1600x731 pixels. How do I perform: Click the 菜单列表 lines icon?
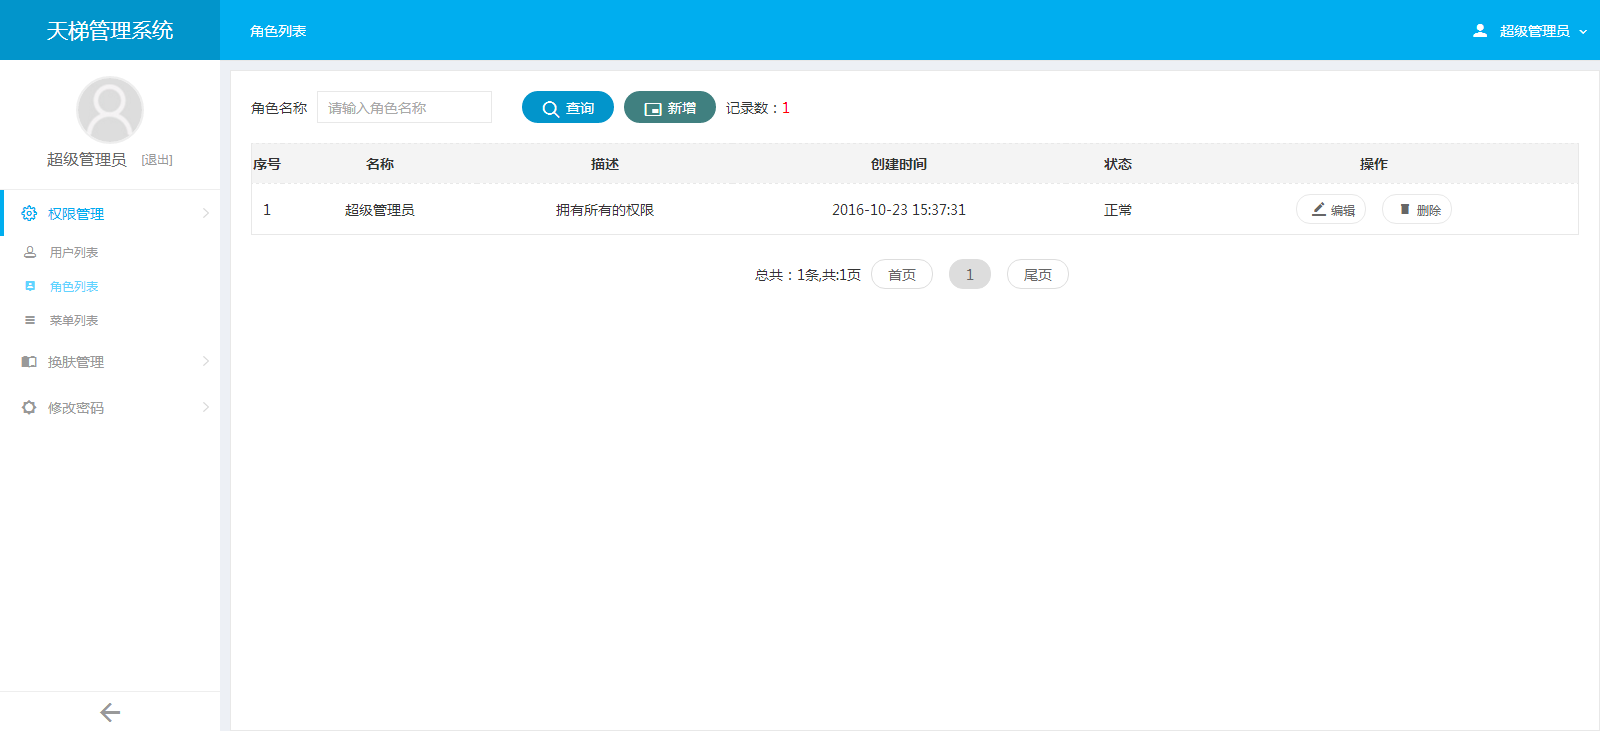[x=30, y=320]
